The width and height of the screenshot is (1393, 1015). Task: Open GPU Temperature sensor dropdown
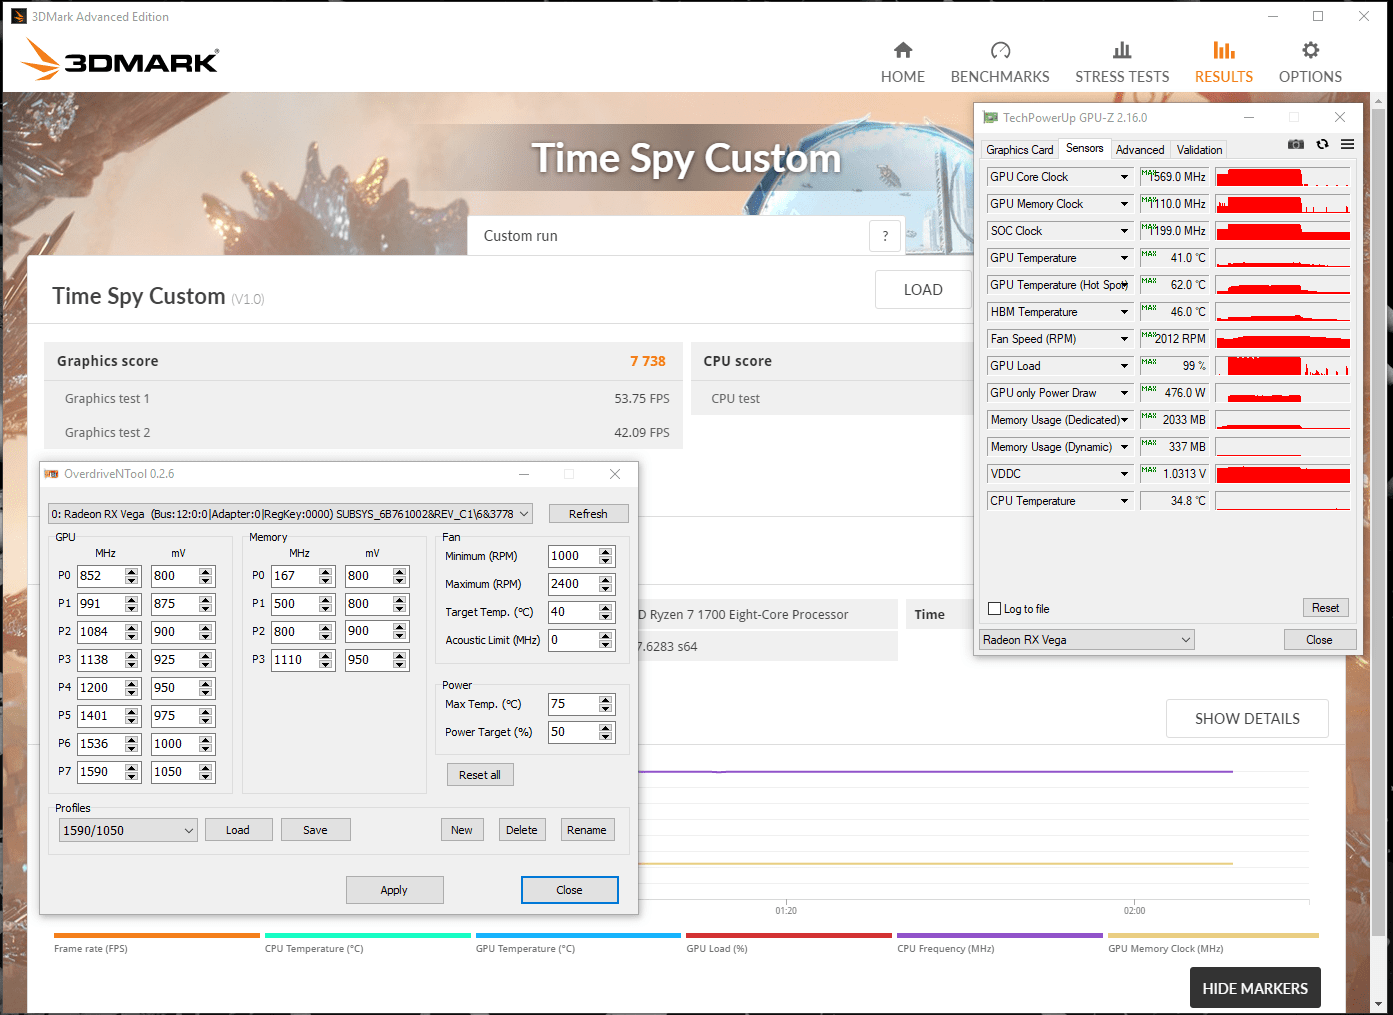click(1124, 258)
